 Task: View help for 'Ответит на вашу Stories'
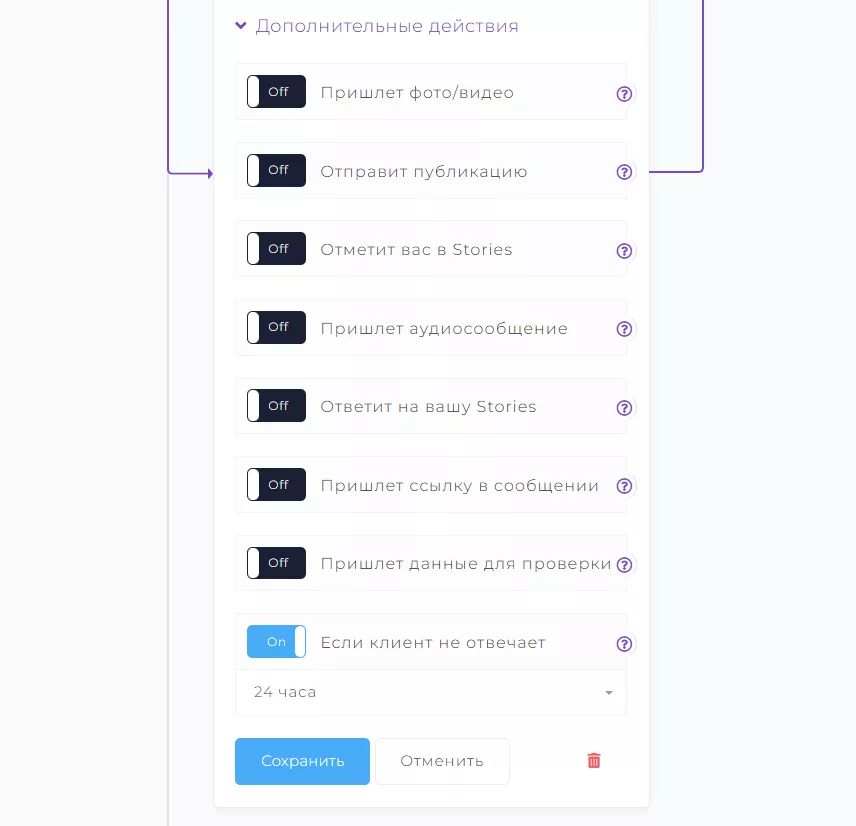(624, 408)
